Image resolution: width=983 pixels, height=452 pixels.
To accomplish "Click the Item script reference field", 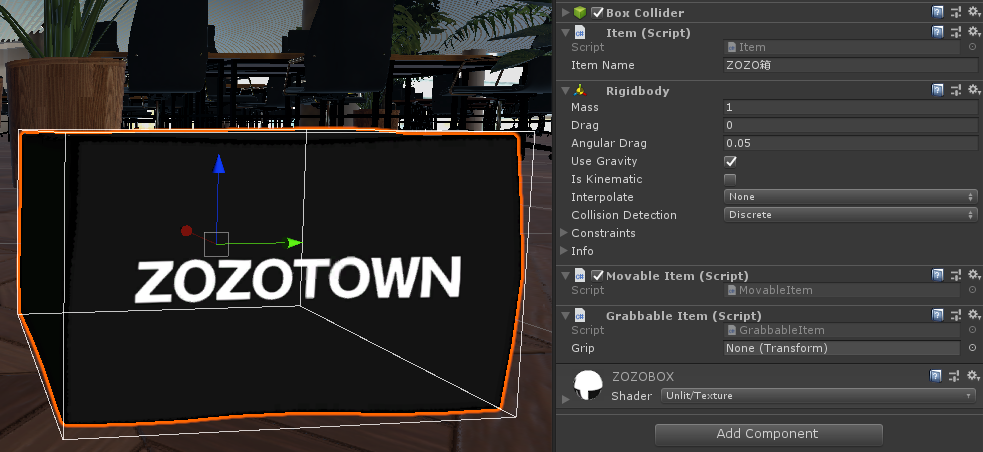I will (x=842, y=47).
